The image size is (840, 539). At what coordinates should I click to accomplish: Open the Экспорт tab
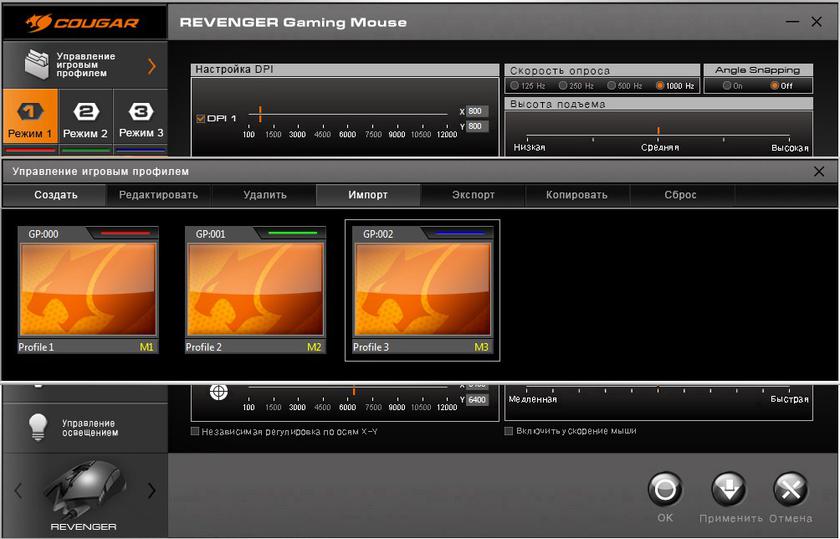(473, 195)
